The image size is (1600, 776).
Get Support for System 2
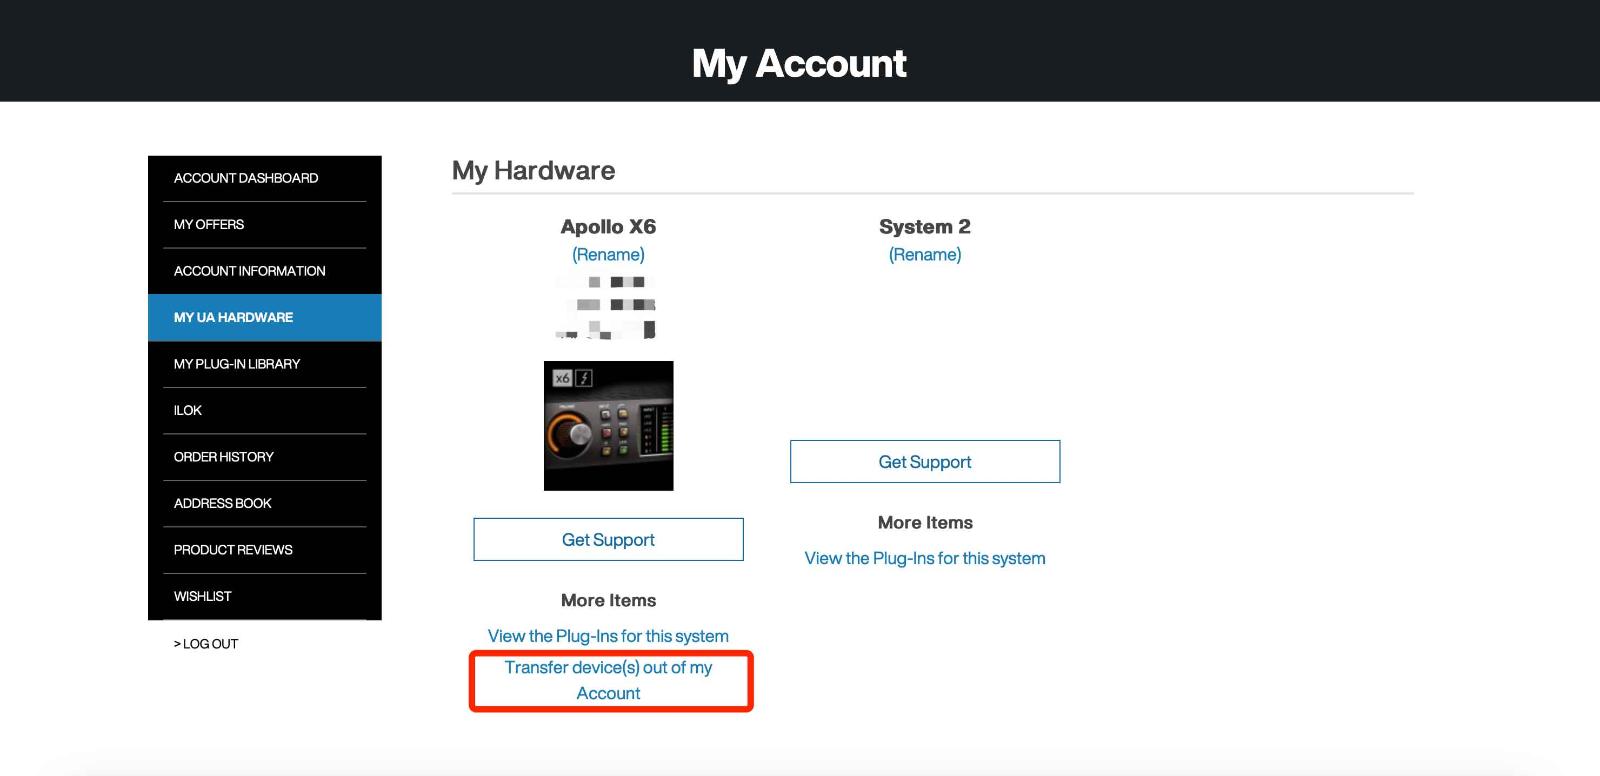[x=925, y=462]
